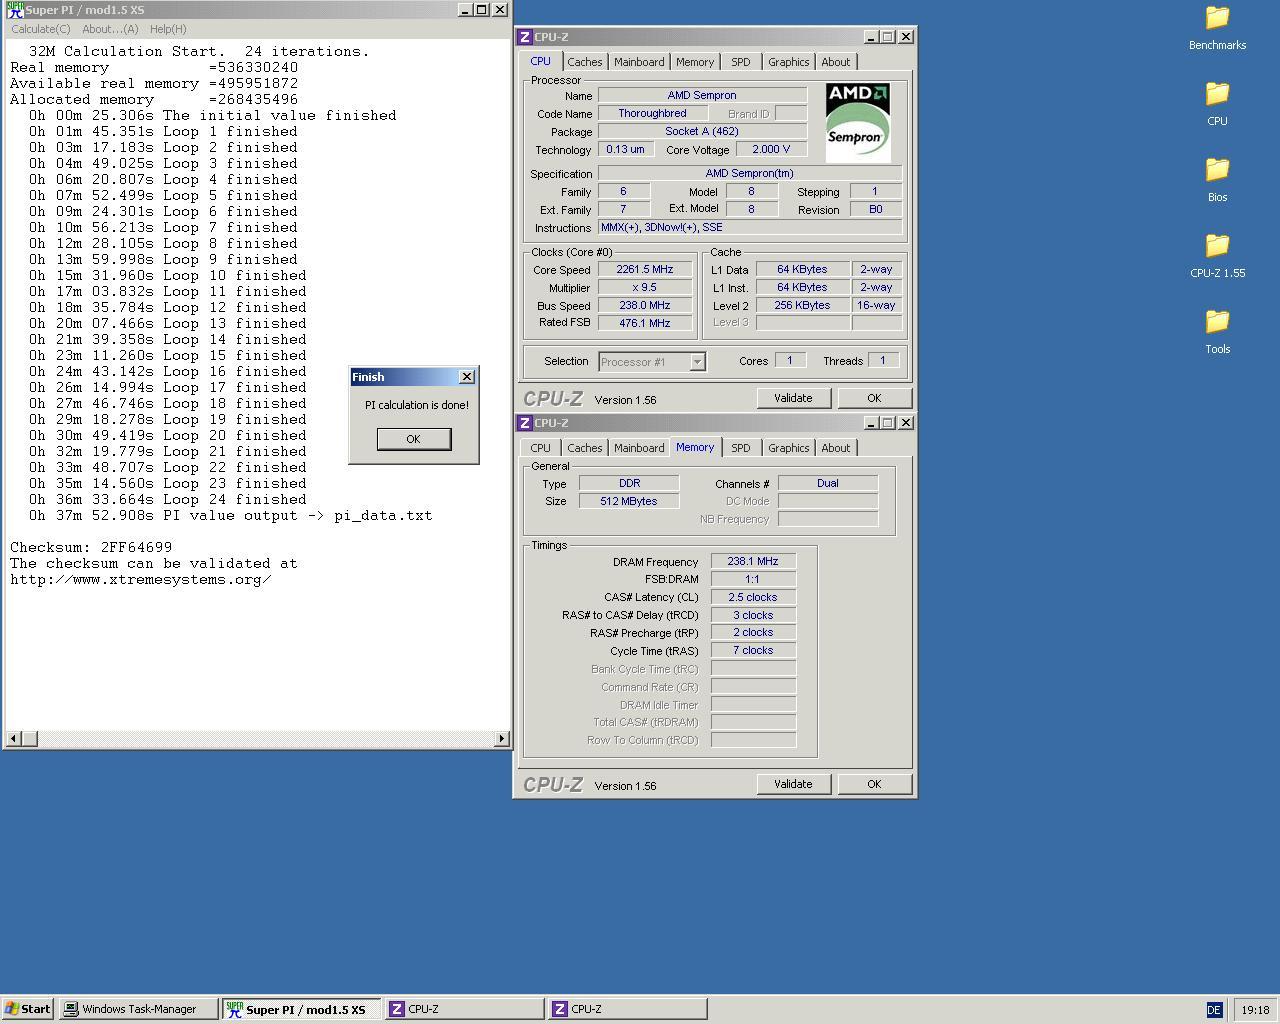The width and height of the screenshot is (1280, 1024).
Task: Click the Level 2 256 KBytes cache field
Action: (802, 306)
